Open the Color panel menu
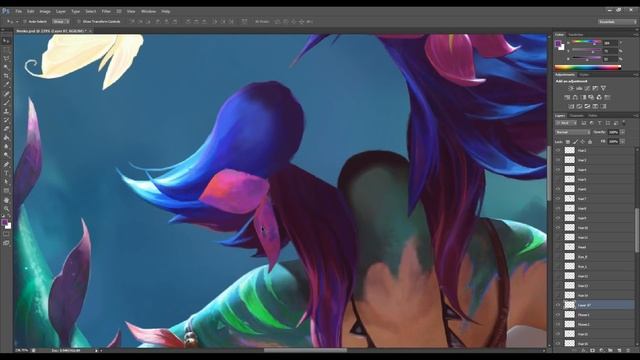Image resolution: width=640 pixels, height=360 pixels. click(636, 35)
